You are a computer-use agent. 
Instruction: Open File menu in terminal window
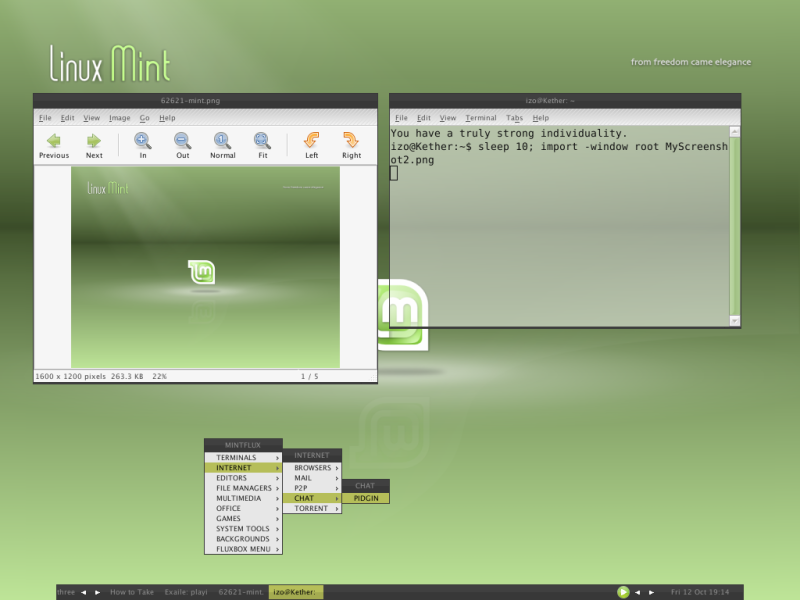coord(401,118)
